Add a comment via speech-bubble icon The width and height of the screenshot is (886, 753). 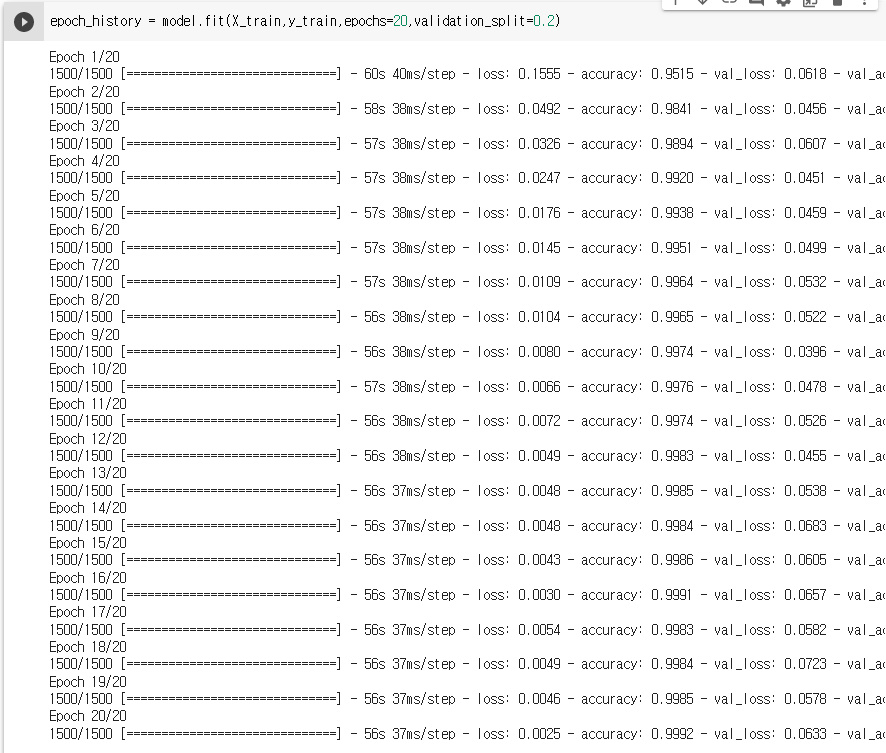click(x=756, y=2)
